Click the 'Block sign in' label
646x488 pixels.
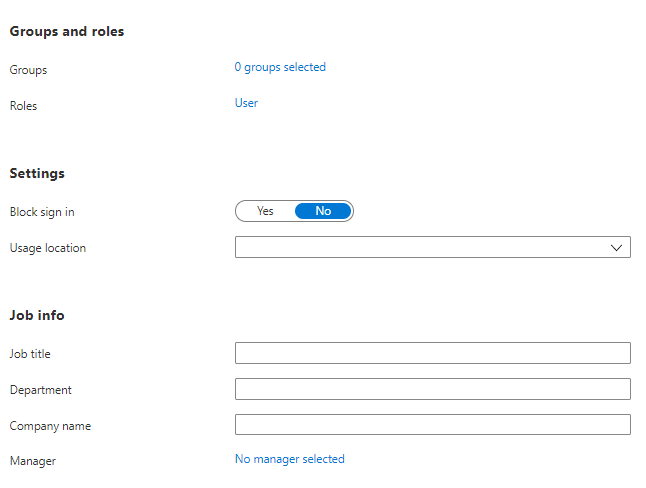(42, 212)
